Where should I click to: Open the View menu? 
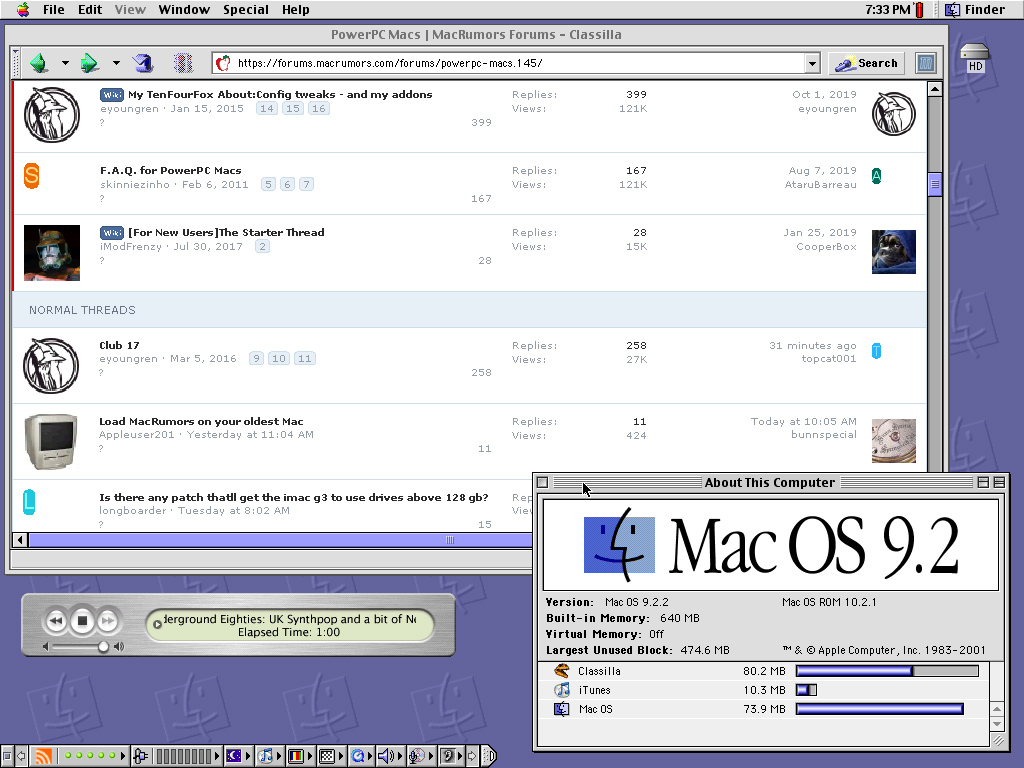(131, 9)
